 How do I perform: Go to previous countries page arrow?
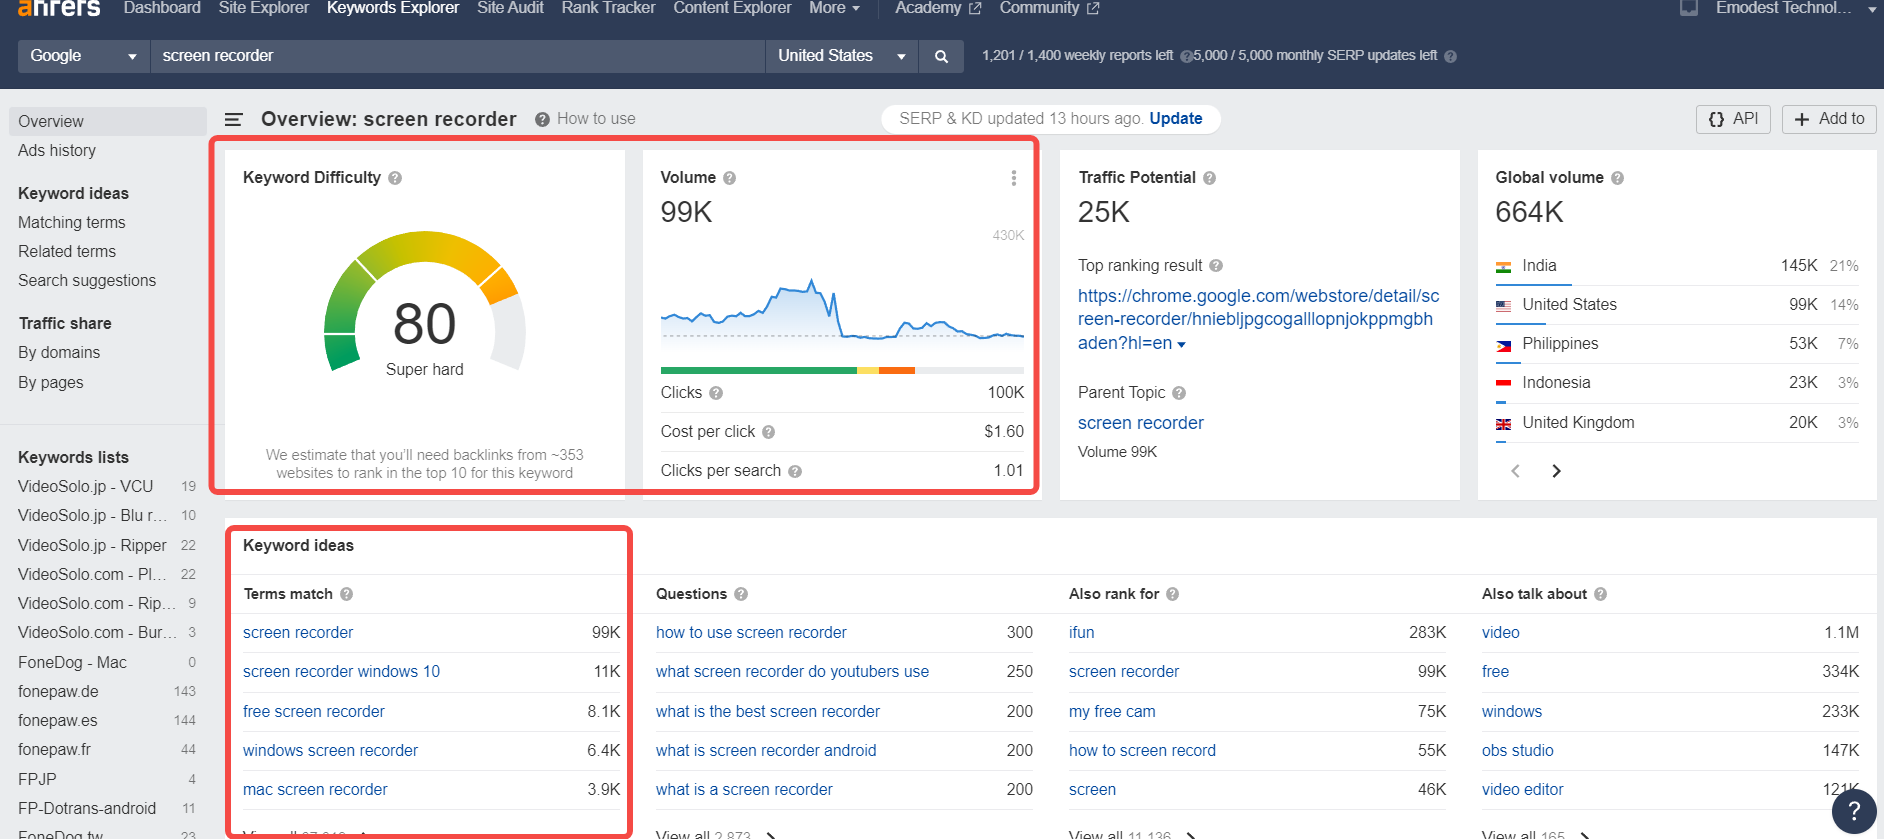tap(1516, 471)
